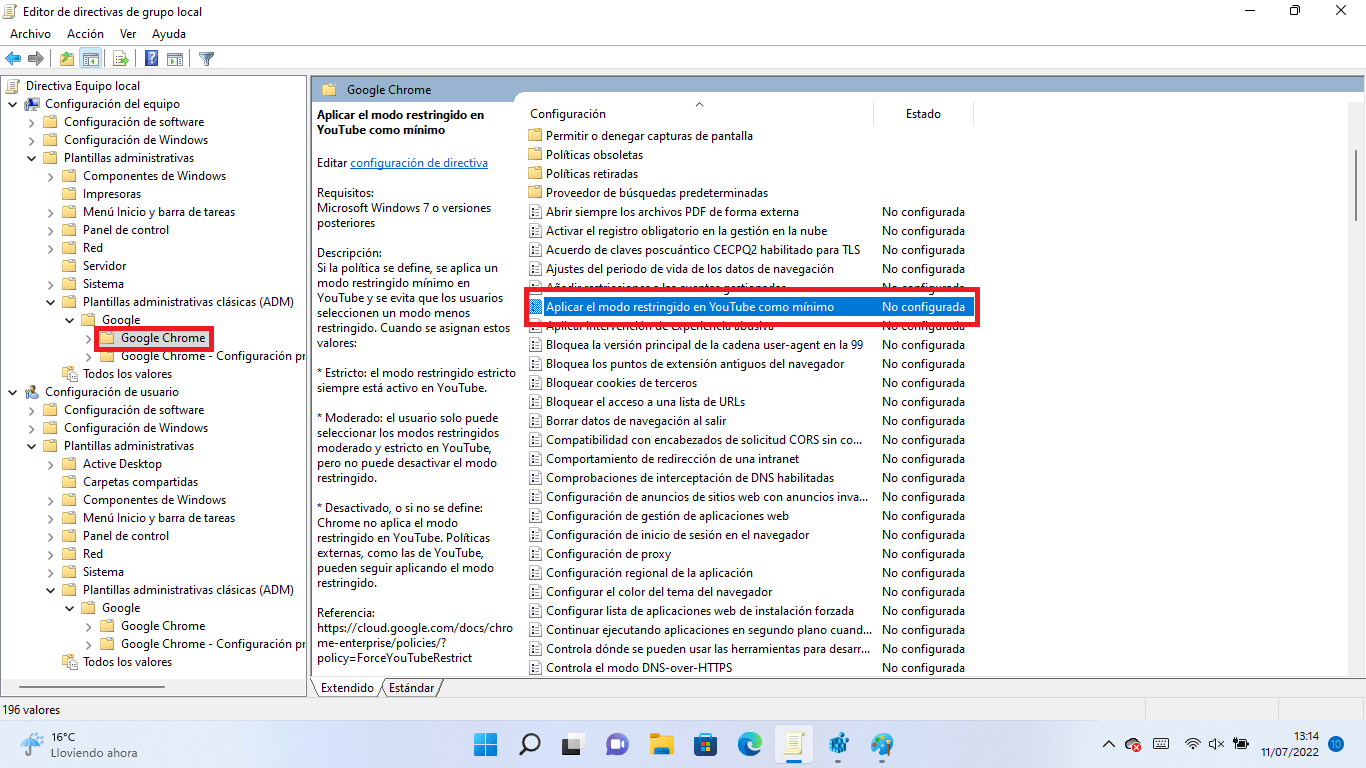This screenshot has width=1366, height=768.
Task: Select Impresoras under Configuración del equipo
Action: click(112, 194)
